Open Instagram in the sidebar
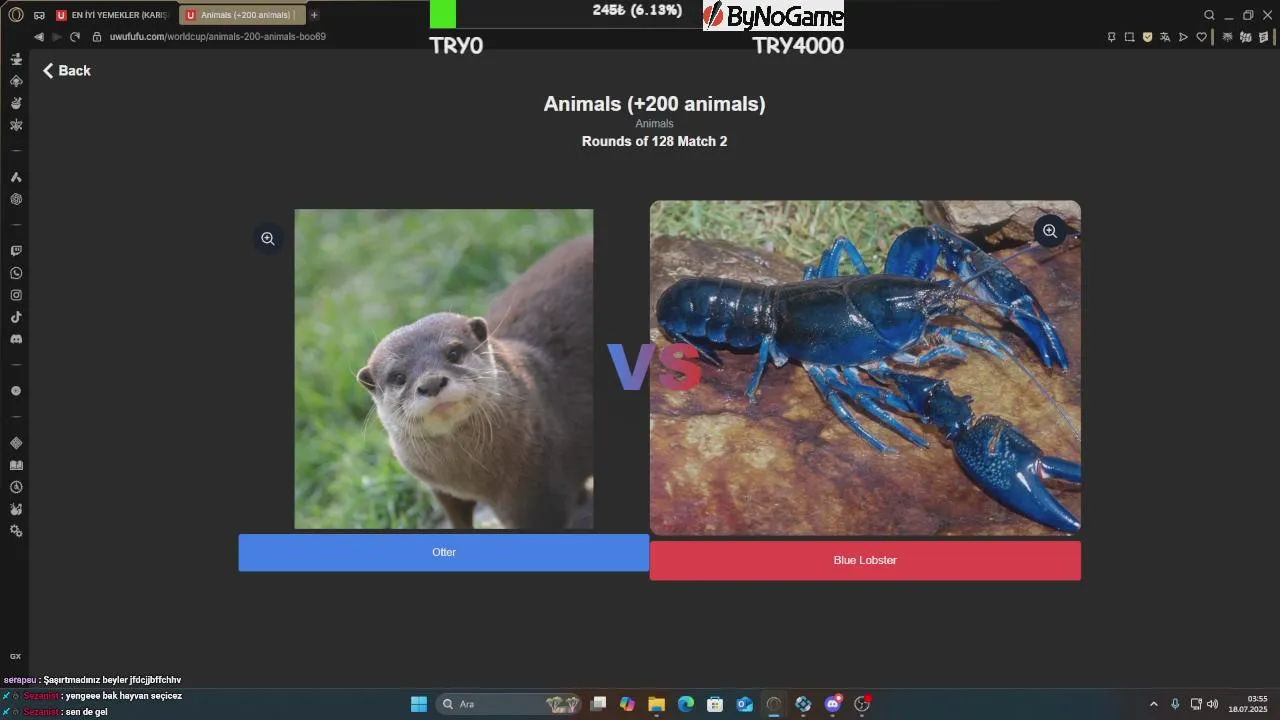Image resolution: width=1280 pixels, height=720 pixels. 16,295
